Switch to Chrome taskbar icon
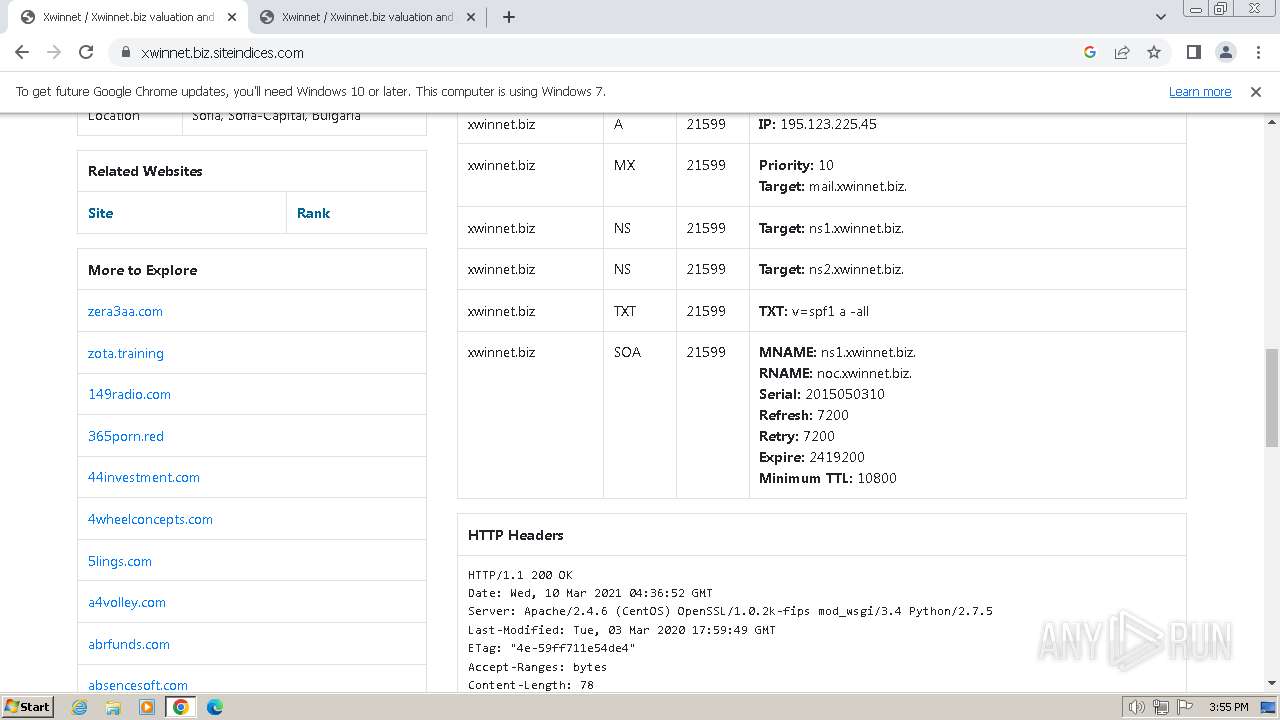 181,707
